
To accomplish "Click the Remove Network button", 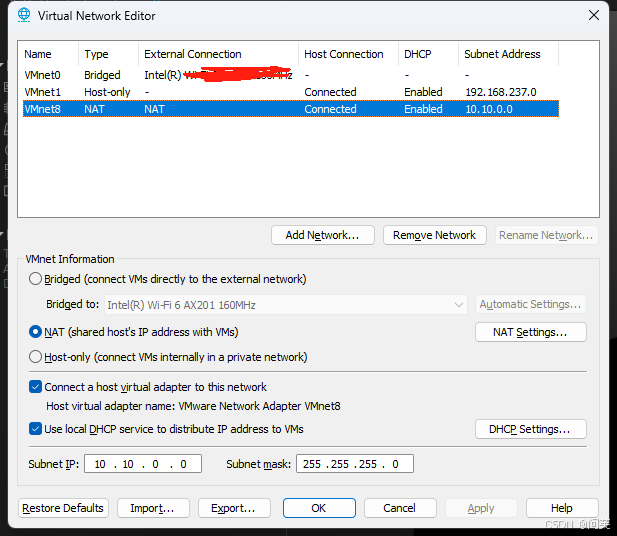I will tap(434, 235).
